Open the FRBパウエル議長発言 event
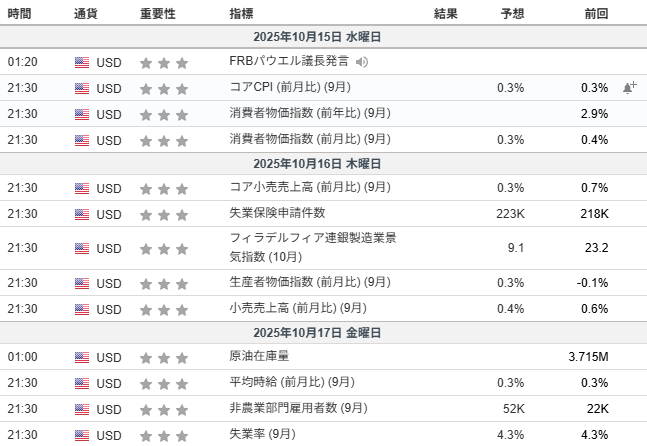Image resolution: width=647 pixels, height=446 pixels. pyautogui.click(x=289, y=62)
